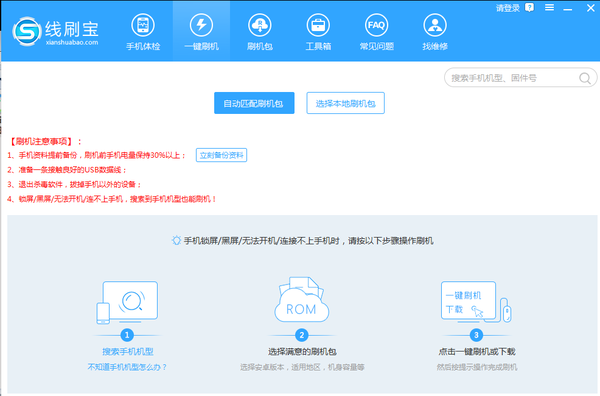Click note 2 about USB数据线
The image size is (600, 396).
coord(67,170)
